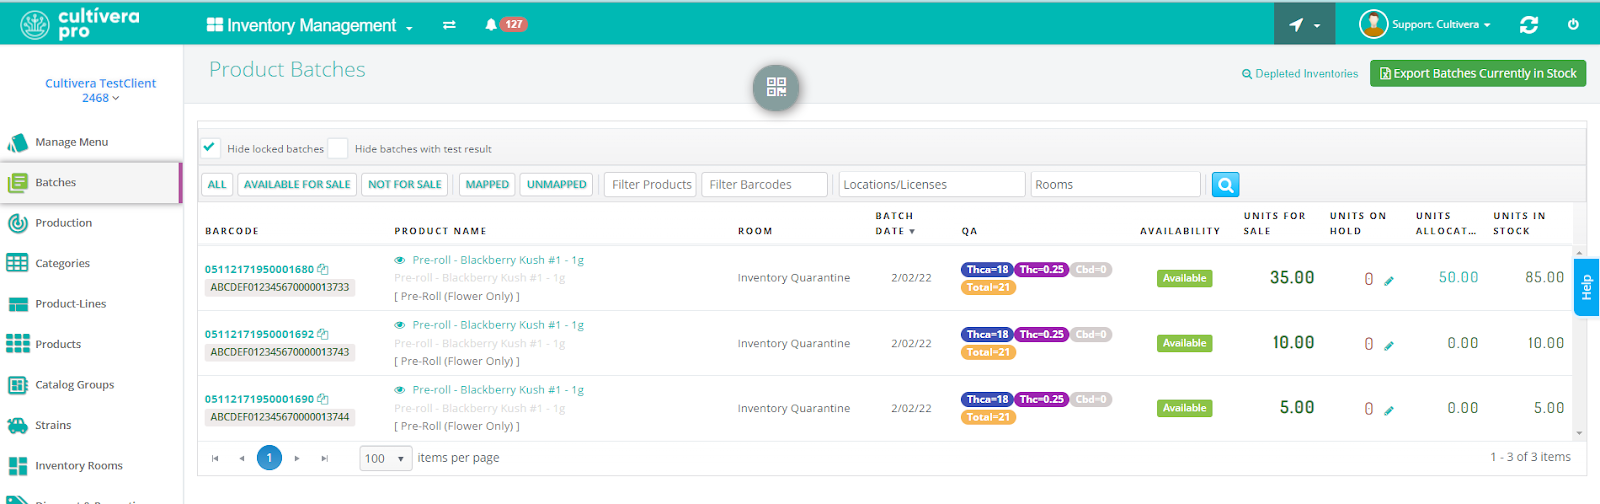Open the Depleted Inventories link

point(1300,74)
